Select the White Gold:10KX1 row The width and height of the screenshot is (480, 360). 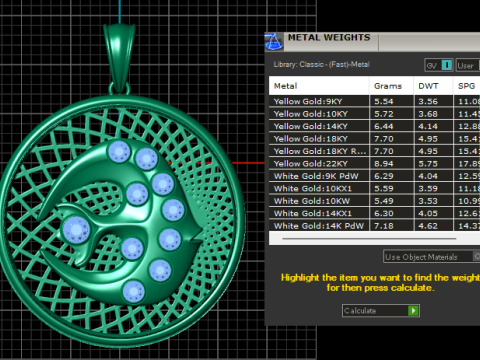375,189
